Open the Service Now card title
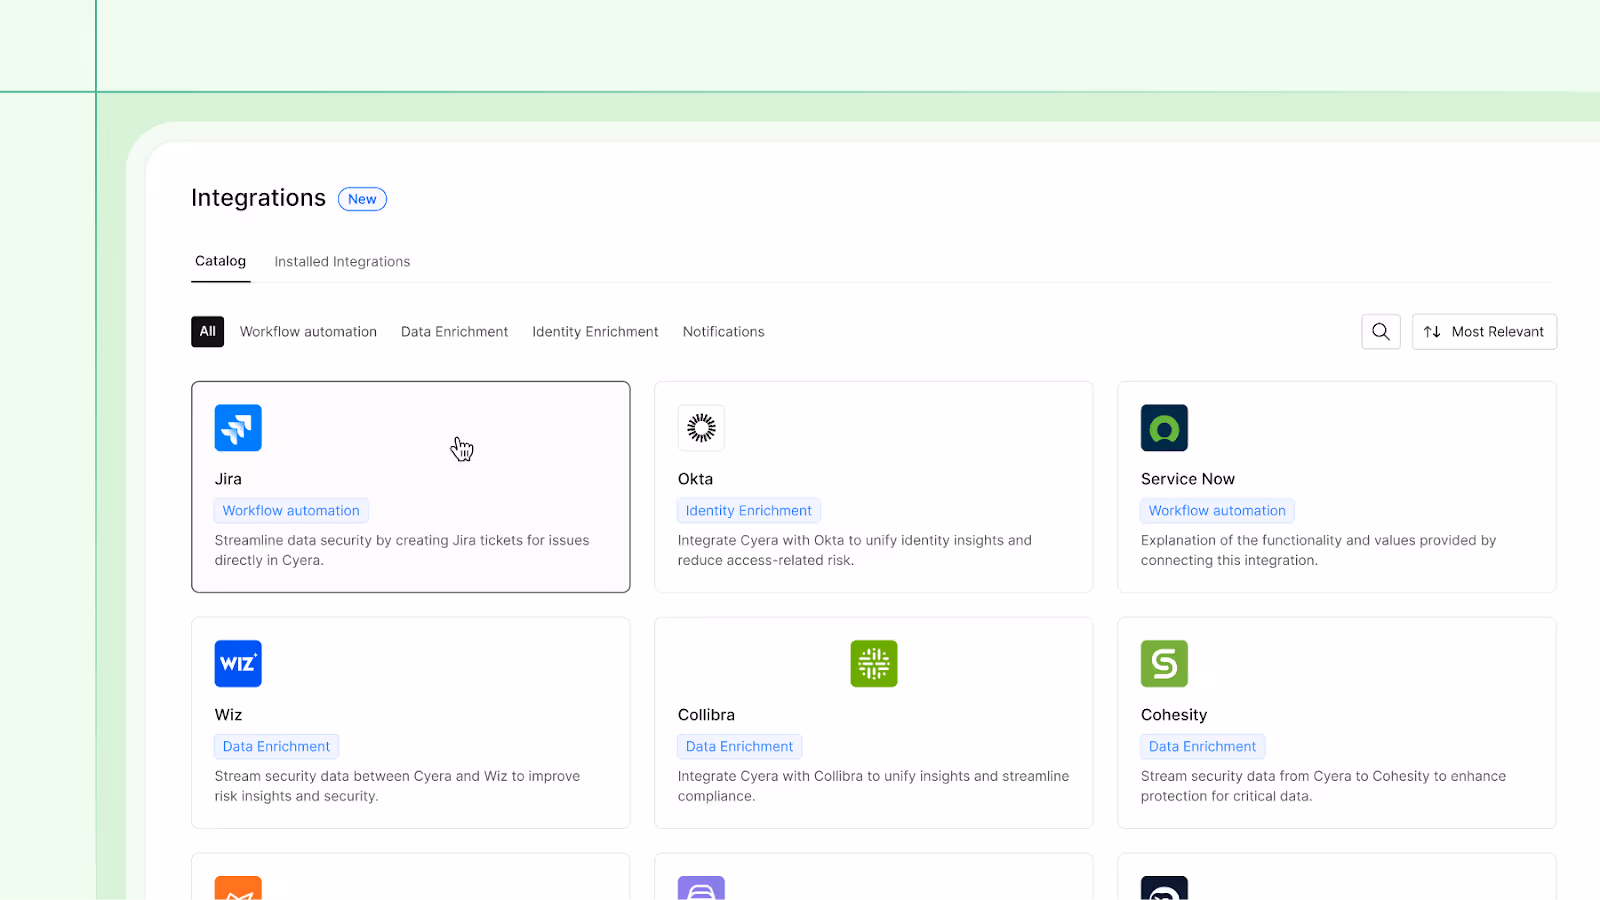The height and width of the screenshot is (900, 1600). [1188, 479]
